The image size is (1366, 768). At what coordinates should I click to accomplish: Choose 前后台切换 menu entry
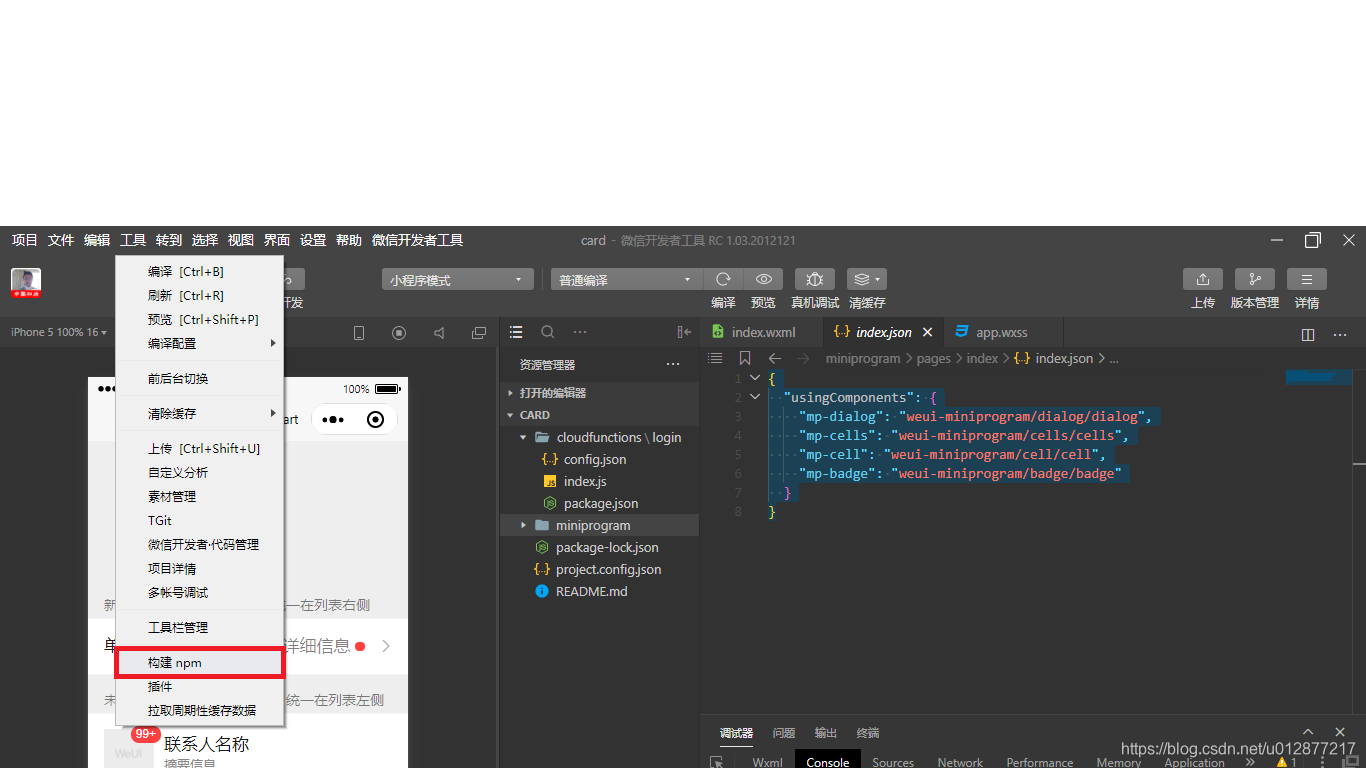pyautogui.click(x=200, y=378)
